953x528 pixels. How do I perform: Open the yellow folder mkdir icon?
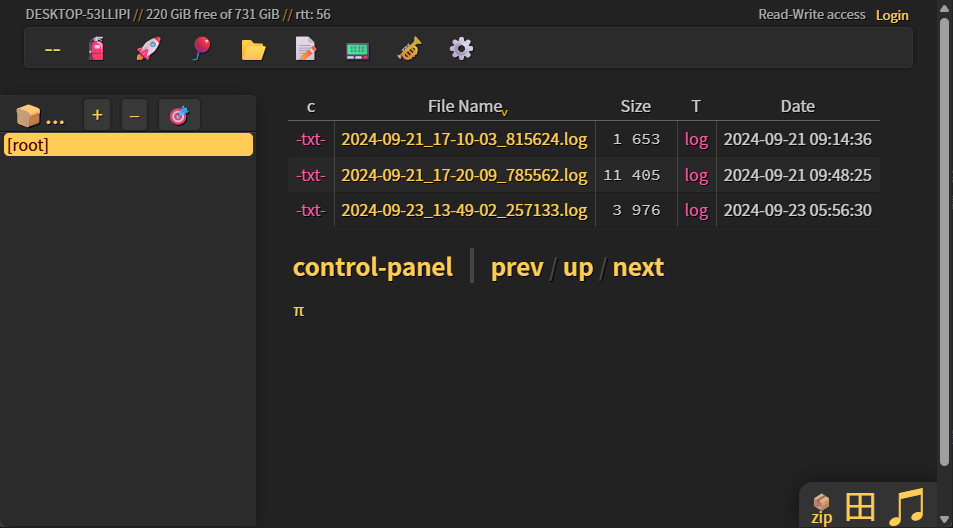253,49
